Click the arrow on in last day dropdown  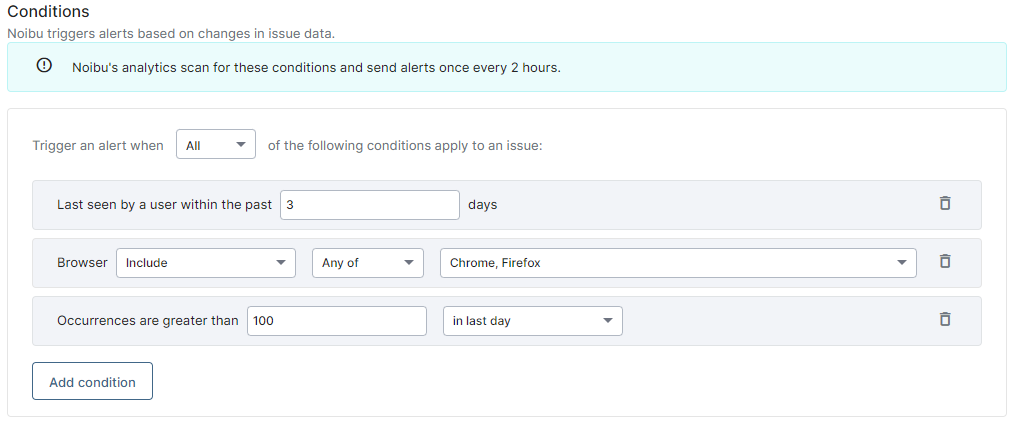[607, 321]
